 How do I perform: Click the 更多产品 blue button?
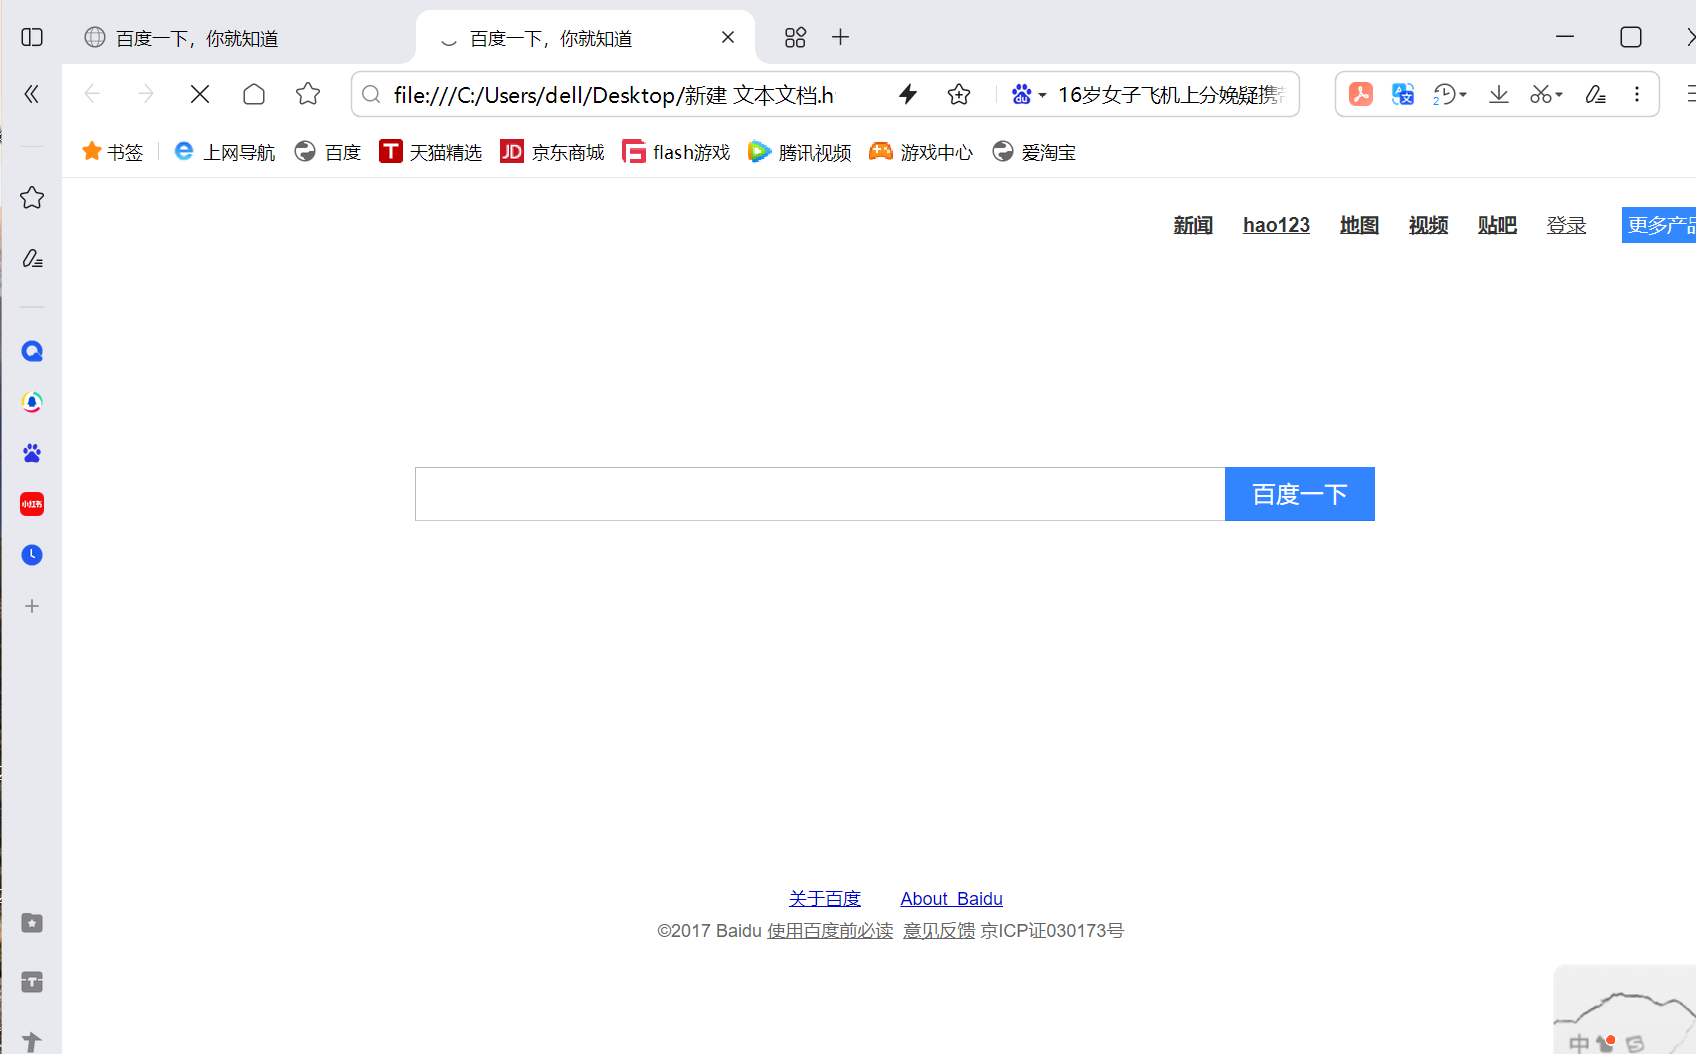click(1659, 225)
